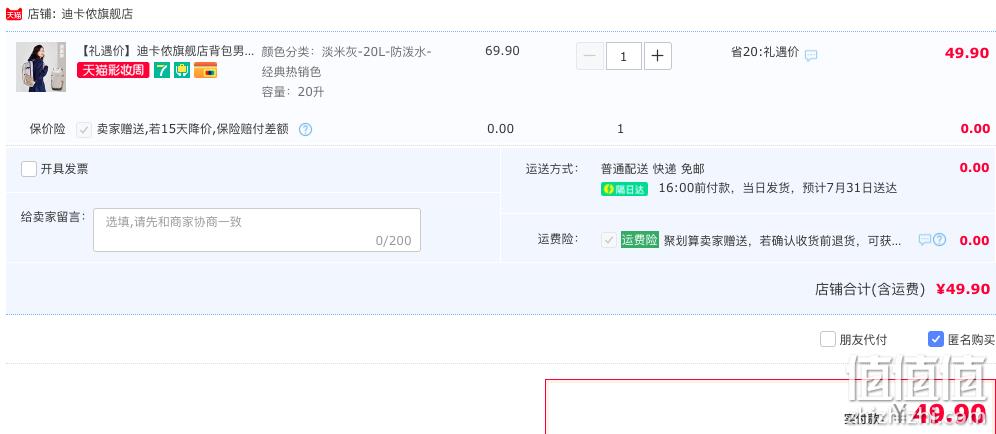Click the green guarantee service icon
Screen dimensions: 996x434
(182, 71)
